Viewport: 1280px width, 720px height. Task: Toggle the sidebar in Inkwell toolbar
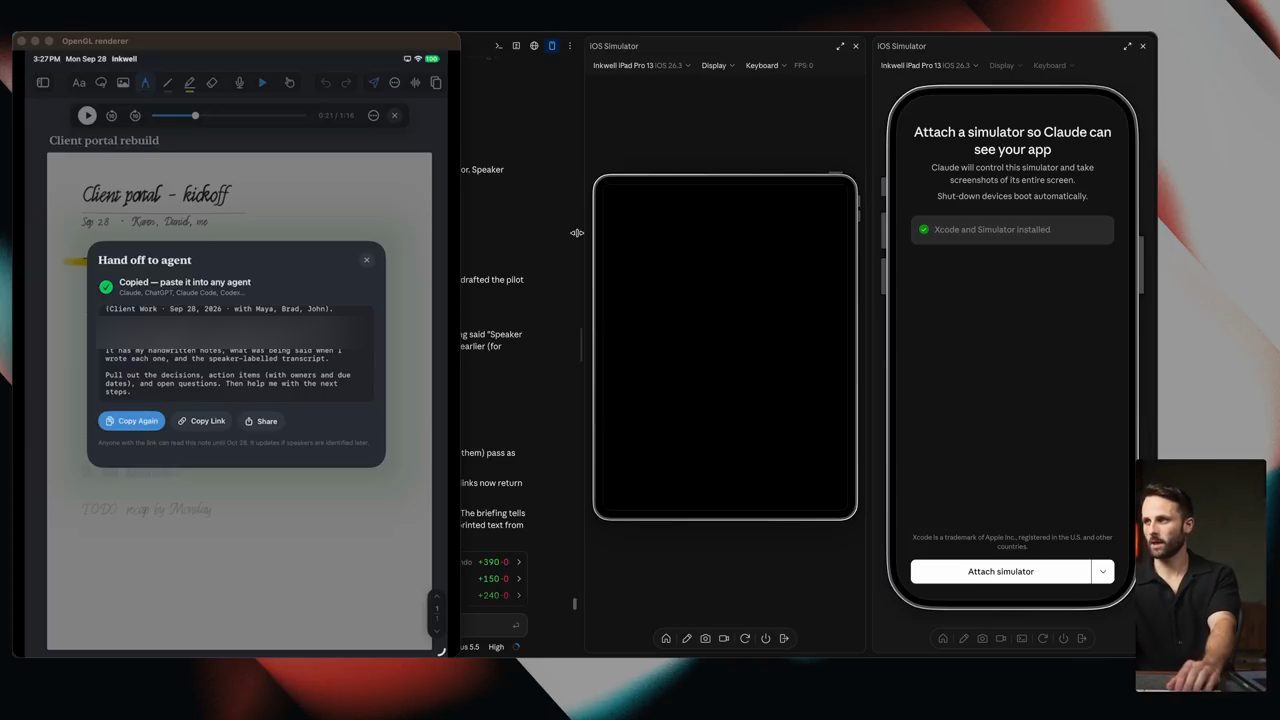point(43,83)
